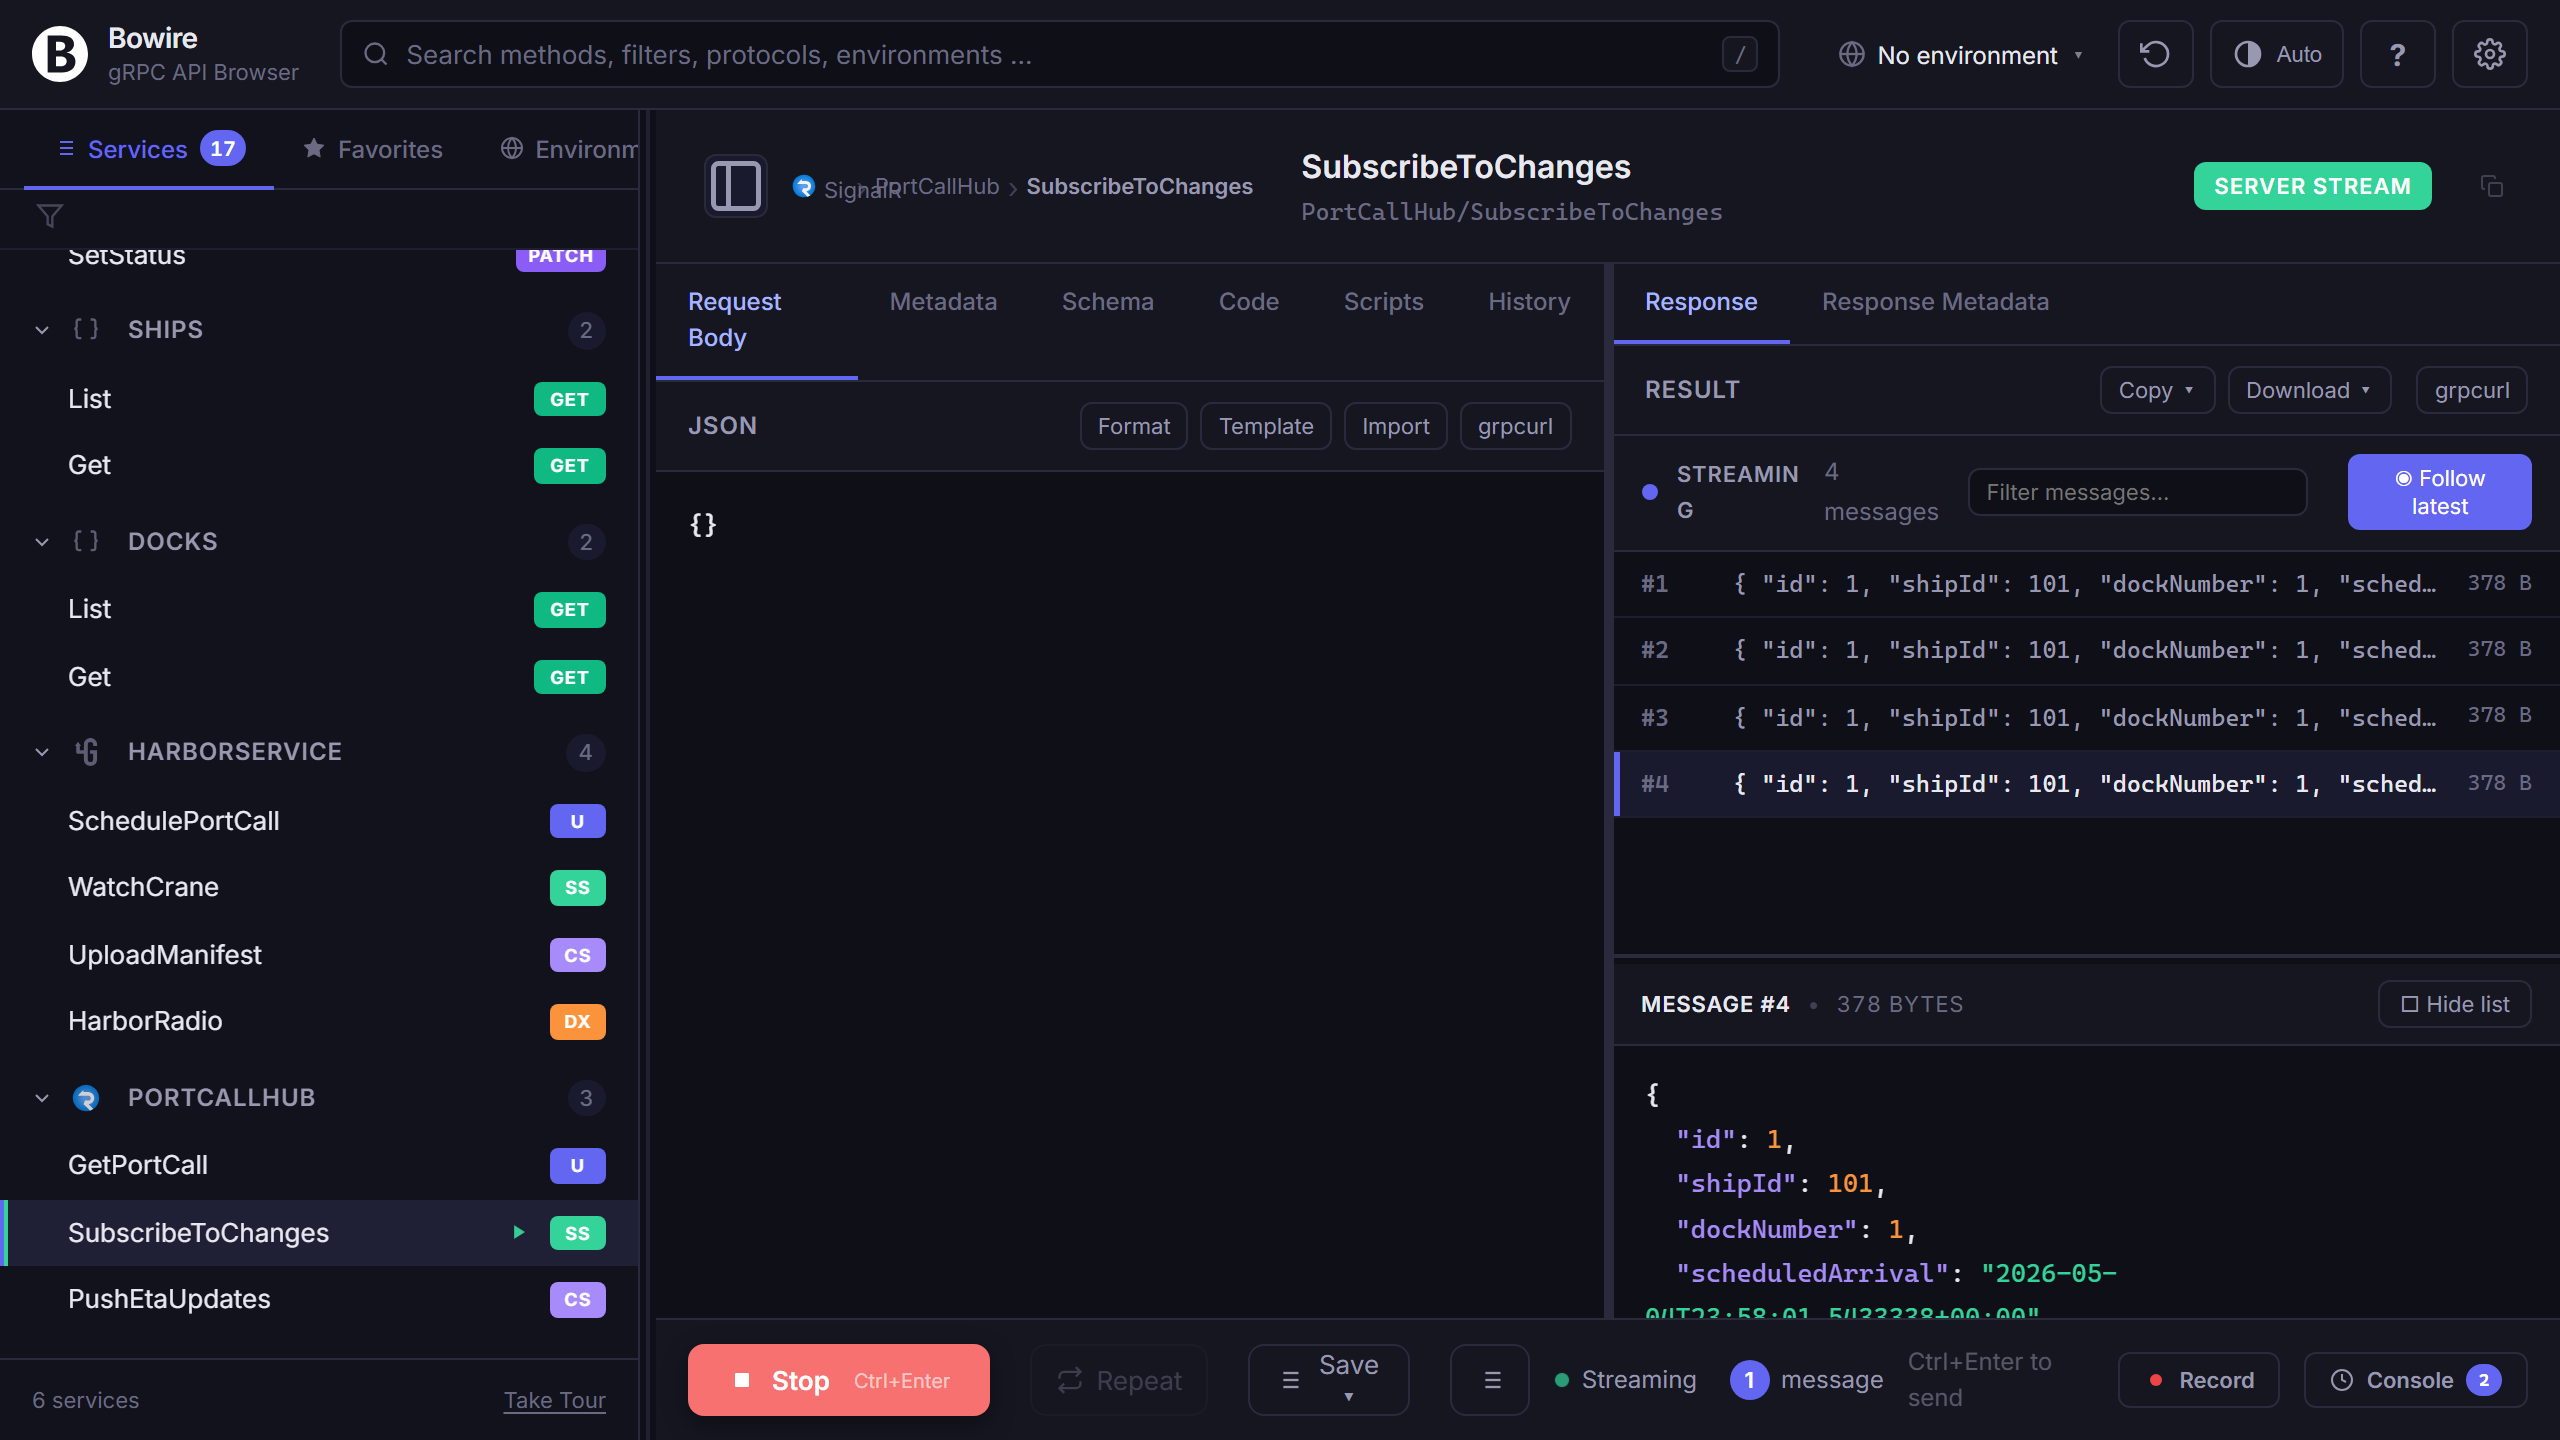Click the filter funnel icon in sidebar
Screen dimensions: 2560x1440
click(x=50, y=215)
